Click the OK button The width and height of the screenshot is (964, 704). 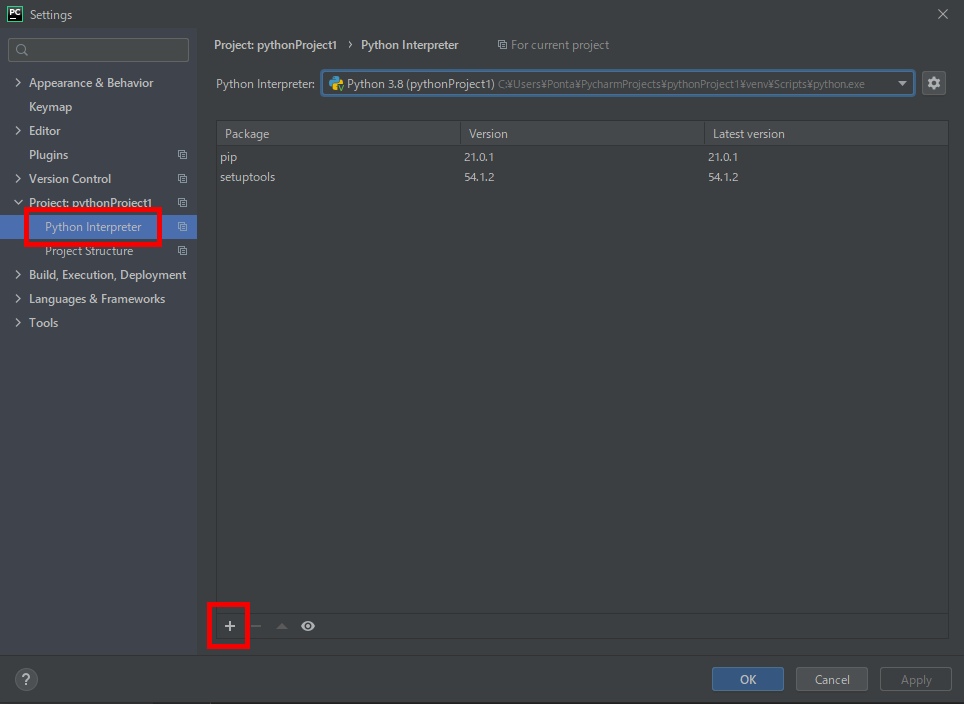(747, 679)
